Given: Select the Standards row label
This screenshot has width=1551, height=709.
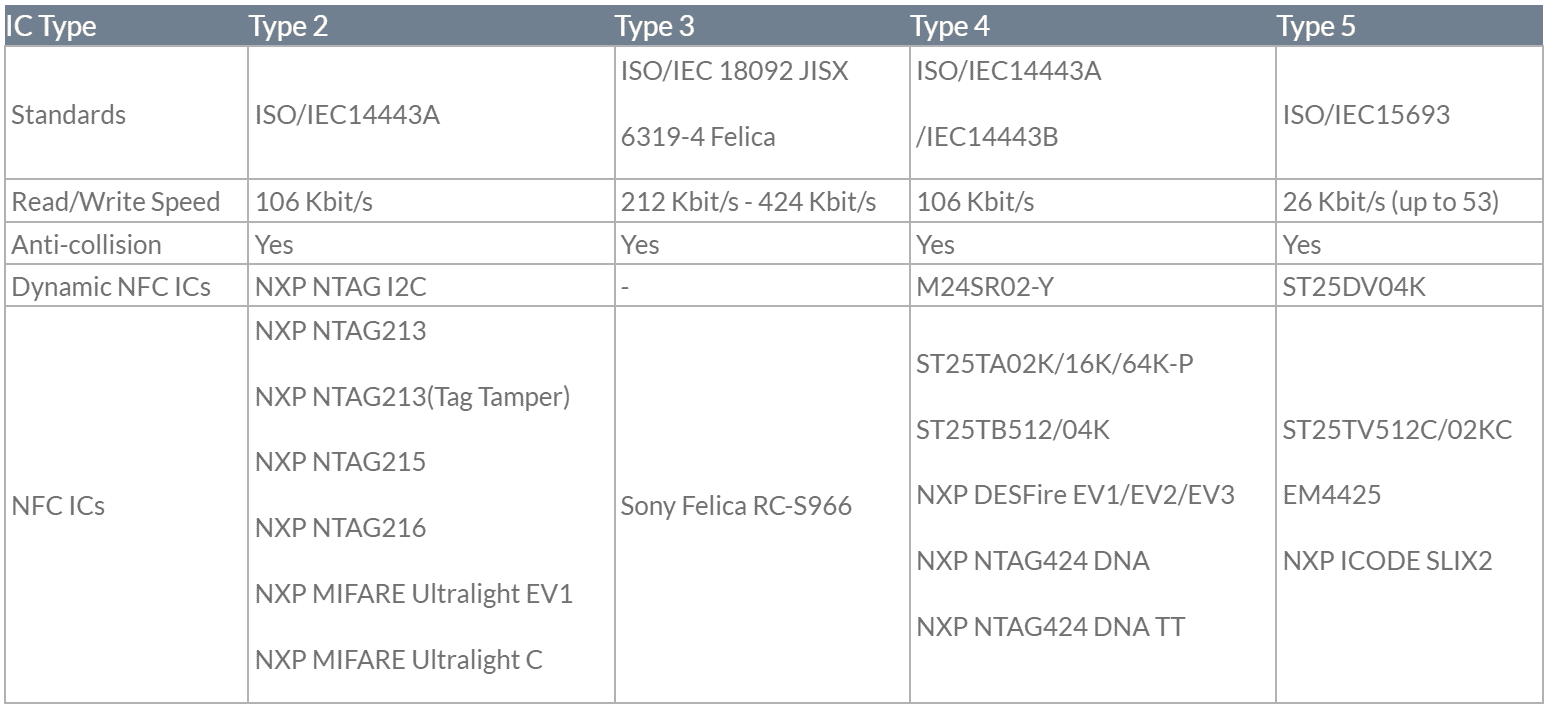Looking at the screenshot, I should (x=69, y=114).
